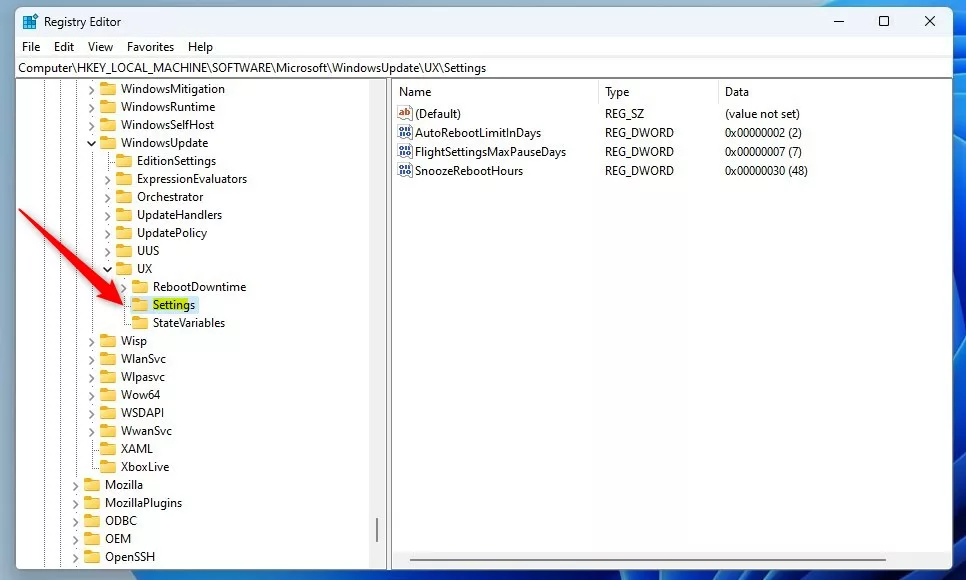Click the UpdateHandlers folder icon

point(124,214)
